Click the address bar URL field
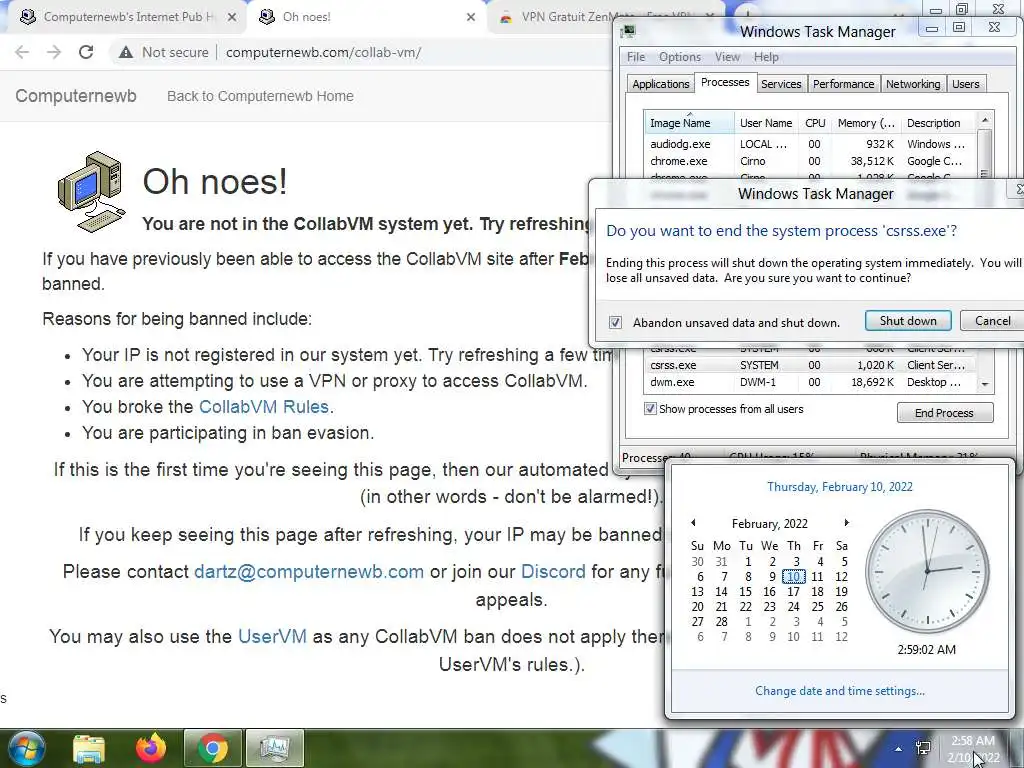This screenshot has height=768, width=1024. coord(323,52)
